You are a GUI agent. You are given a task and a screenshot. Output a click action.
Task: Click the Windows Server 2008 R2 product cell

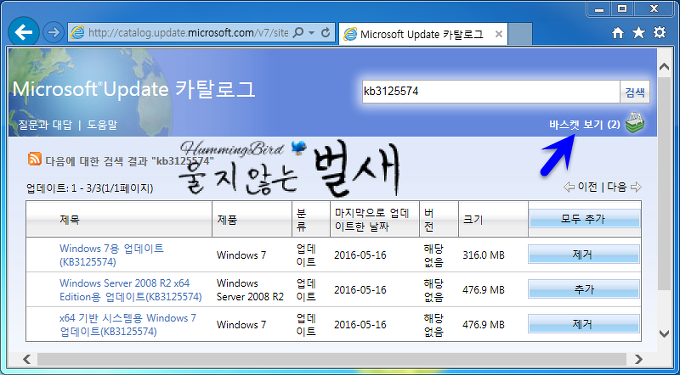click(250, 290)
